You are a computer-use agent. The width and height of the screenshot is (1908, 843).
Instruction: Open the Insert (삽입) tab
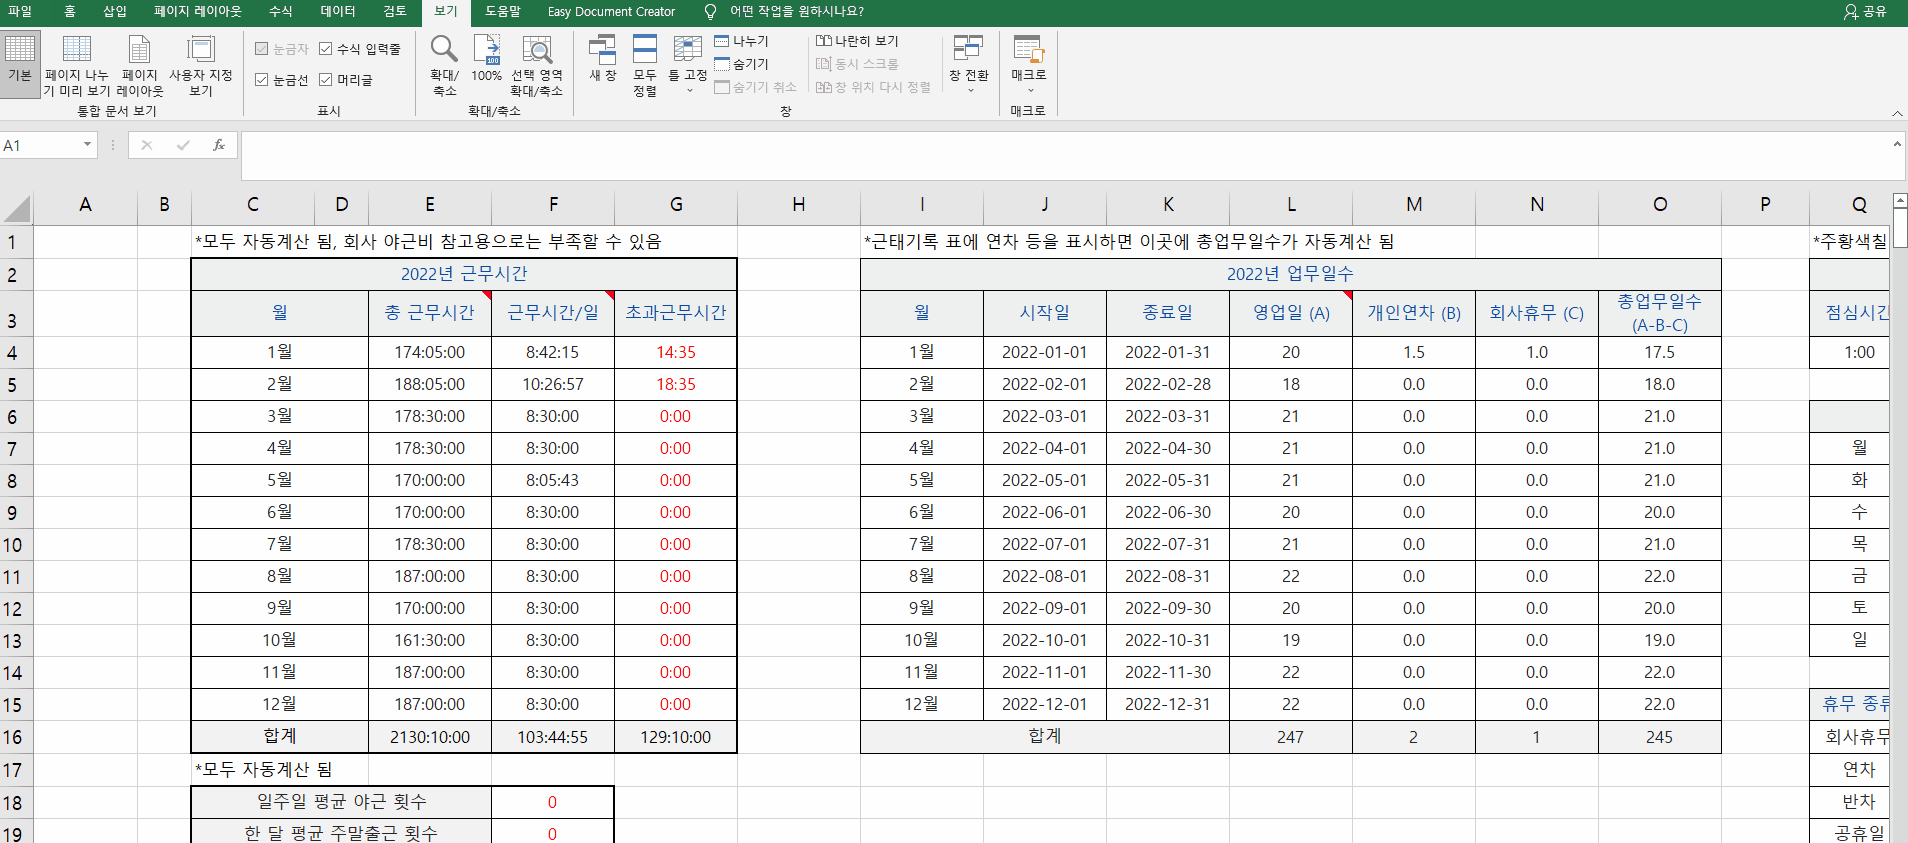[x=115, y=11]
